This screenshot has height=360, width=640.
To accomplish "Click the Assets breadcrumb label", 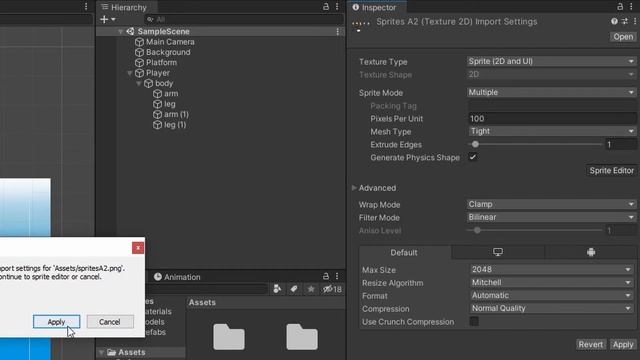I will tap(202, 302).
